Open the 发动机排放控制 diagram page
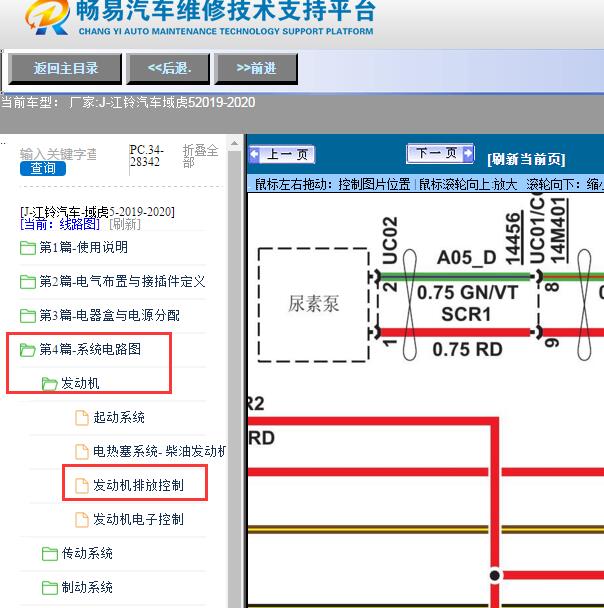Viewport: 604px width, 608px height. [138, 485]
